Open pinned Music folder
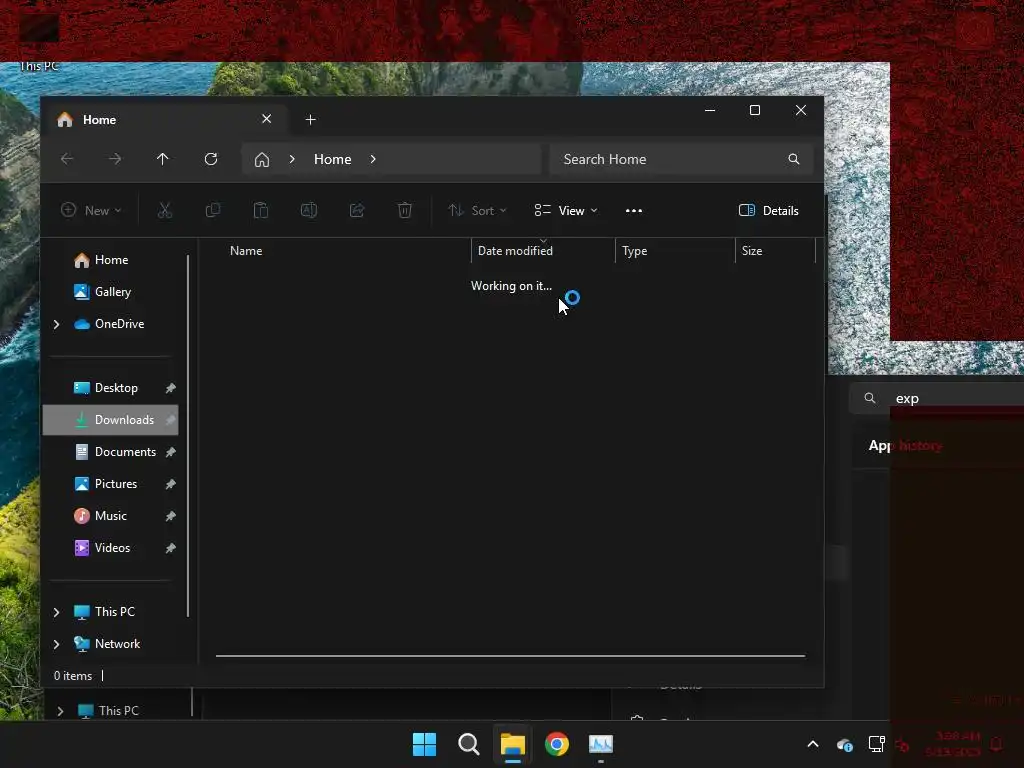Viewport: 1024px width, 768px height. point(110,516)
